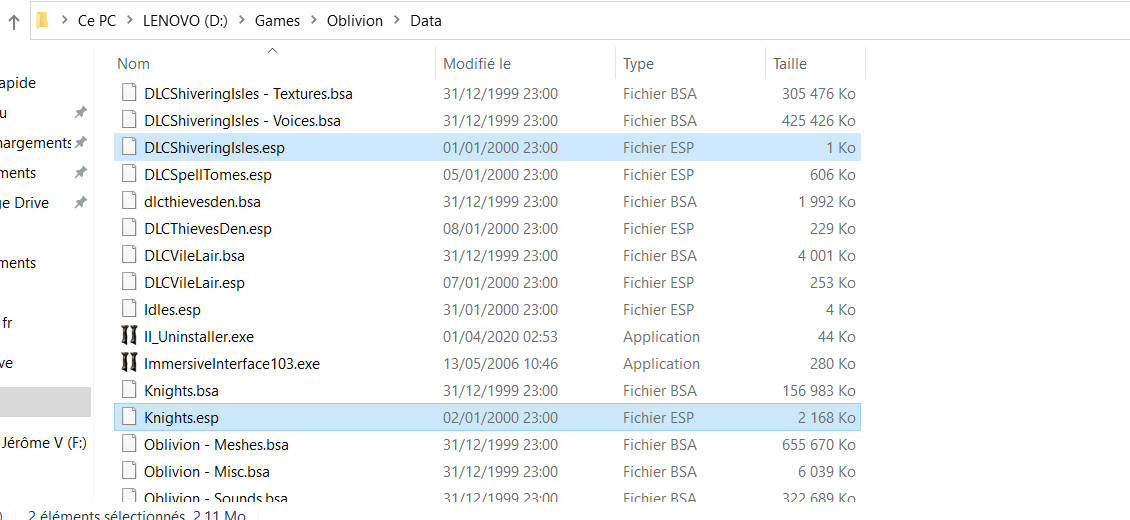The image size is (1130, 520).
Task: Click the 2 168 Ko size value
Action: (x=825, y=418)
